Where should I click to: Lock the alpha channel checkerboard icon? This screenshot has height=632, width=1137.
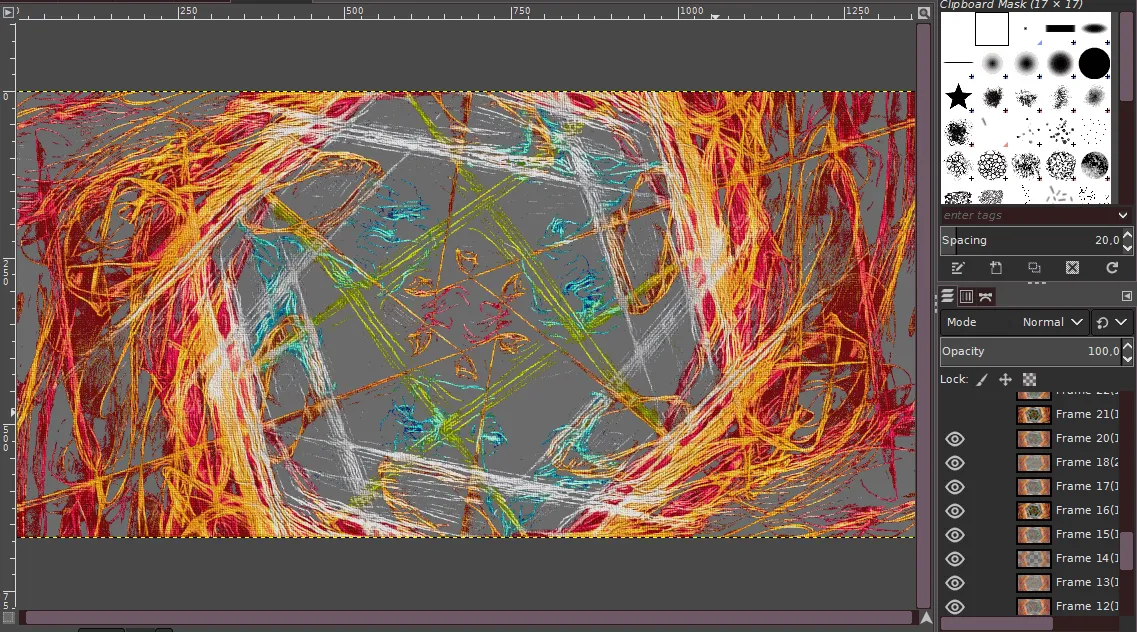(1029, 379)
